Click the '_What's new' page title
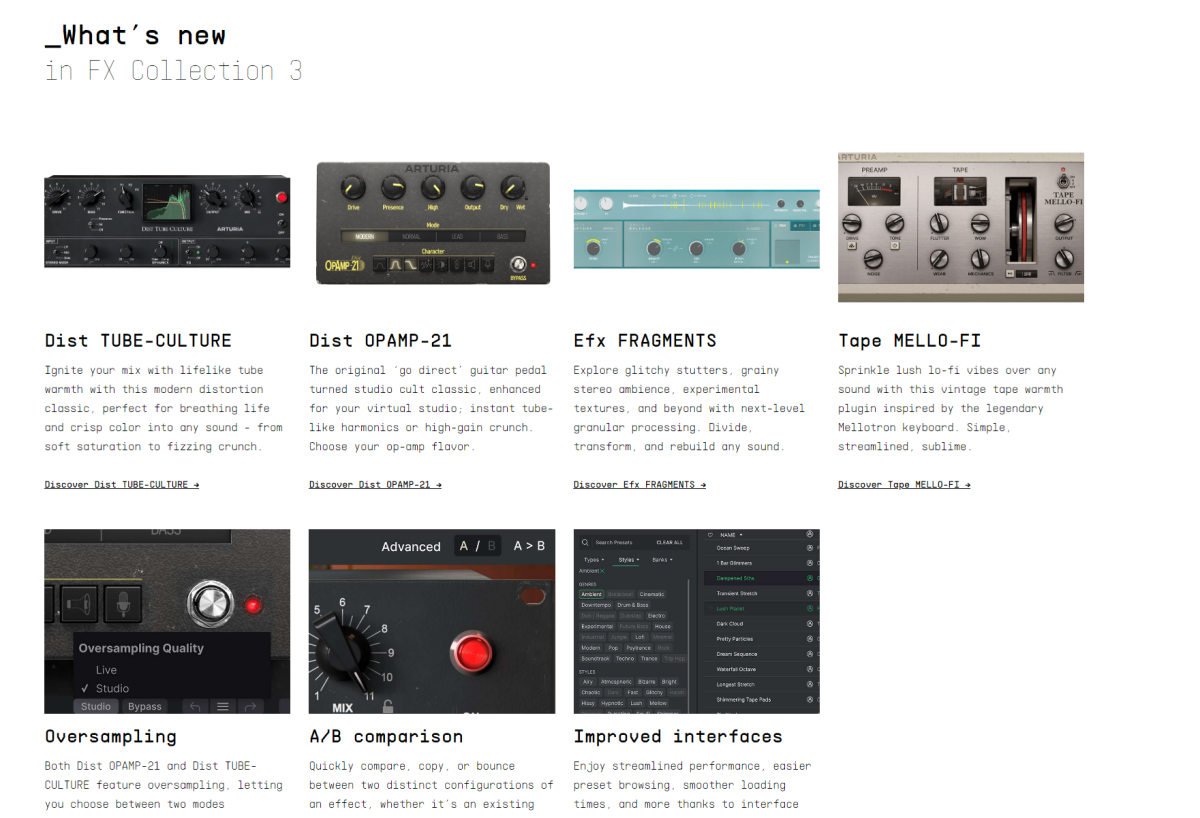 135,35
